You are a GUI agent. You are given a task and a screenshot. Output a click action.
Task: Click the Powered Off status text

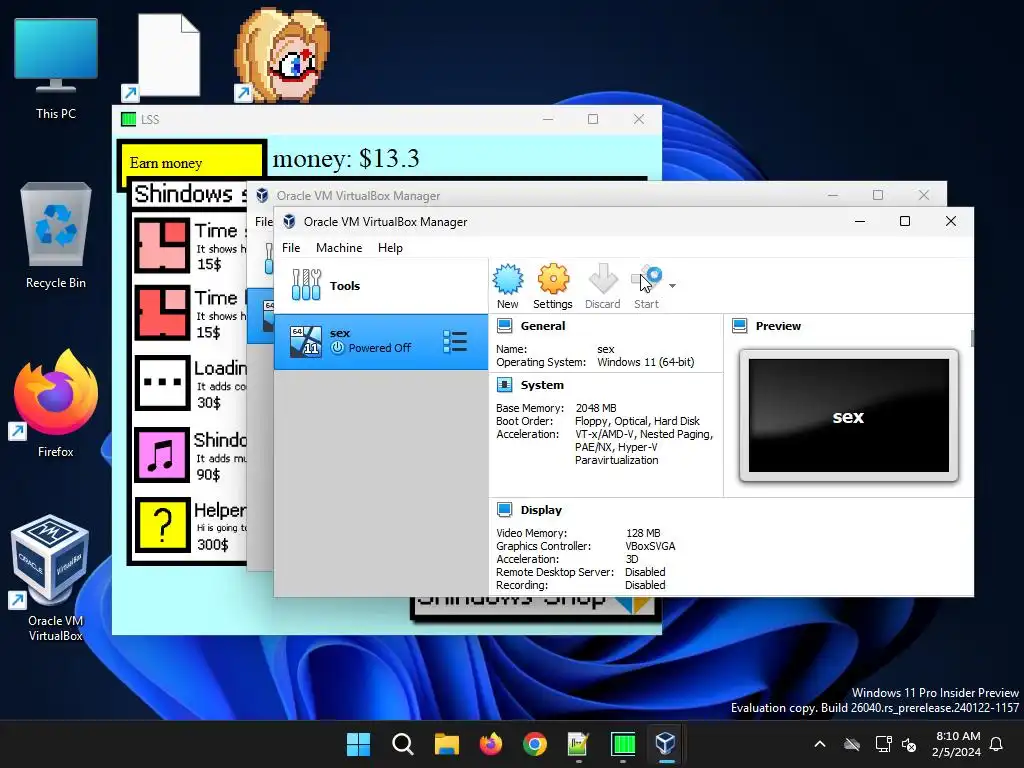tap(379, 348)
